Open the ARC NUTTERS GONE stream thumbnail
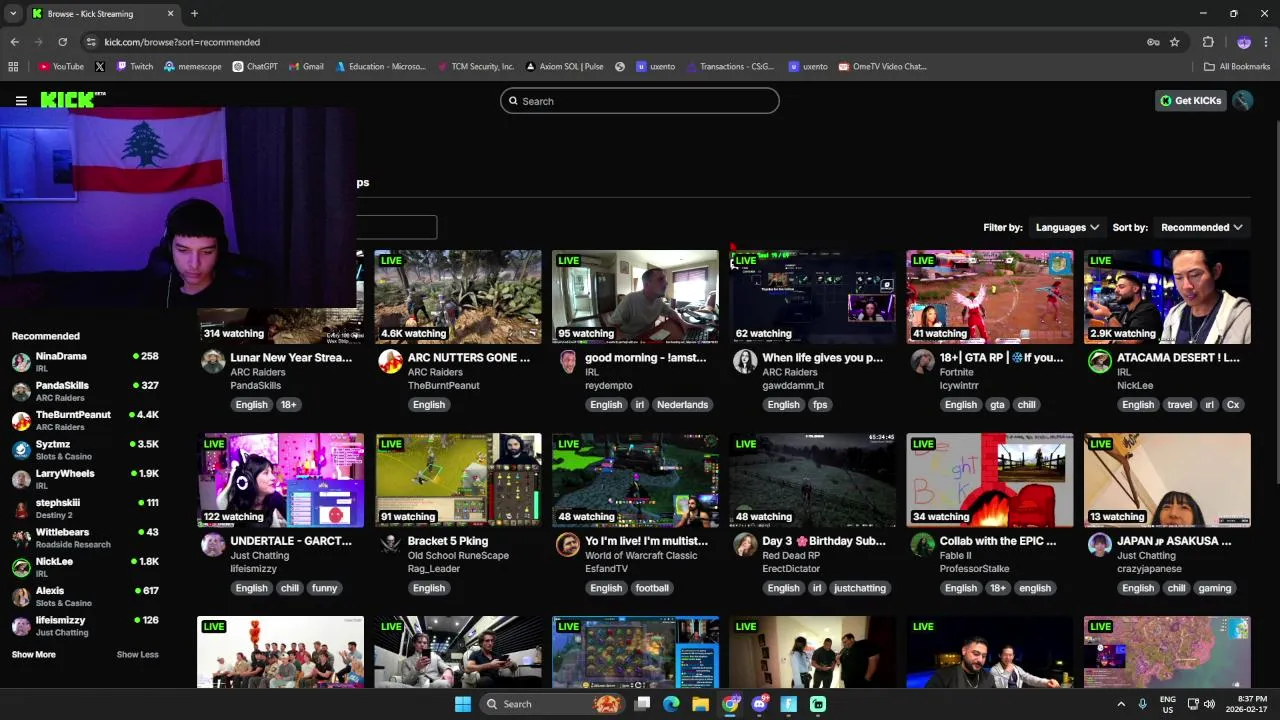Image resolution: width=1280 pixels, height=720 pixels. [458, 297]
